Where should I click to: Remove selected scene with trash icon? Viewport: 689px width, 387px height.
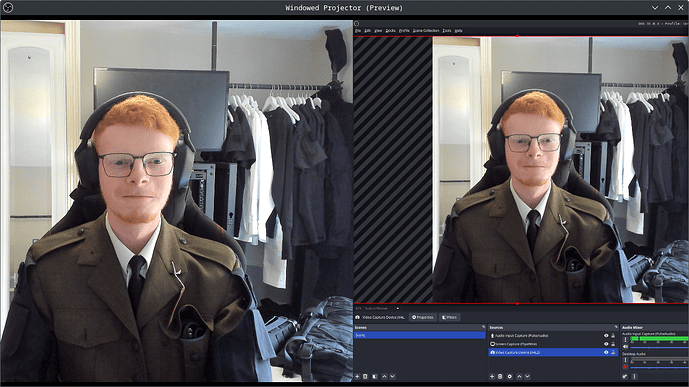click(365, 376)
